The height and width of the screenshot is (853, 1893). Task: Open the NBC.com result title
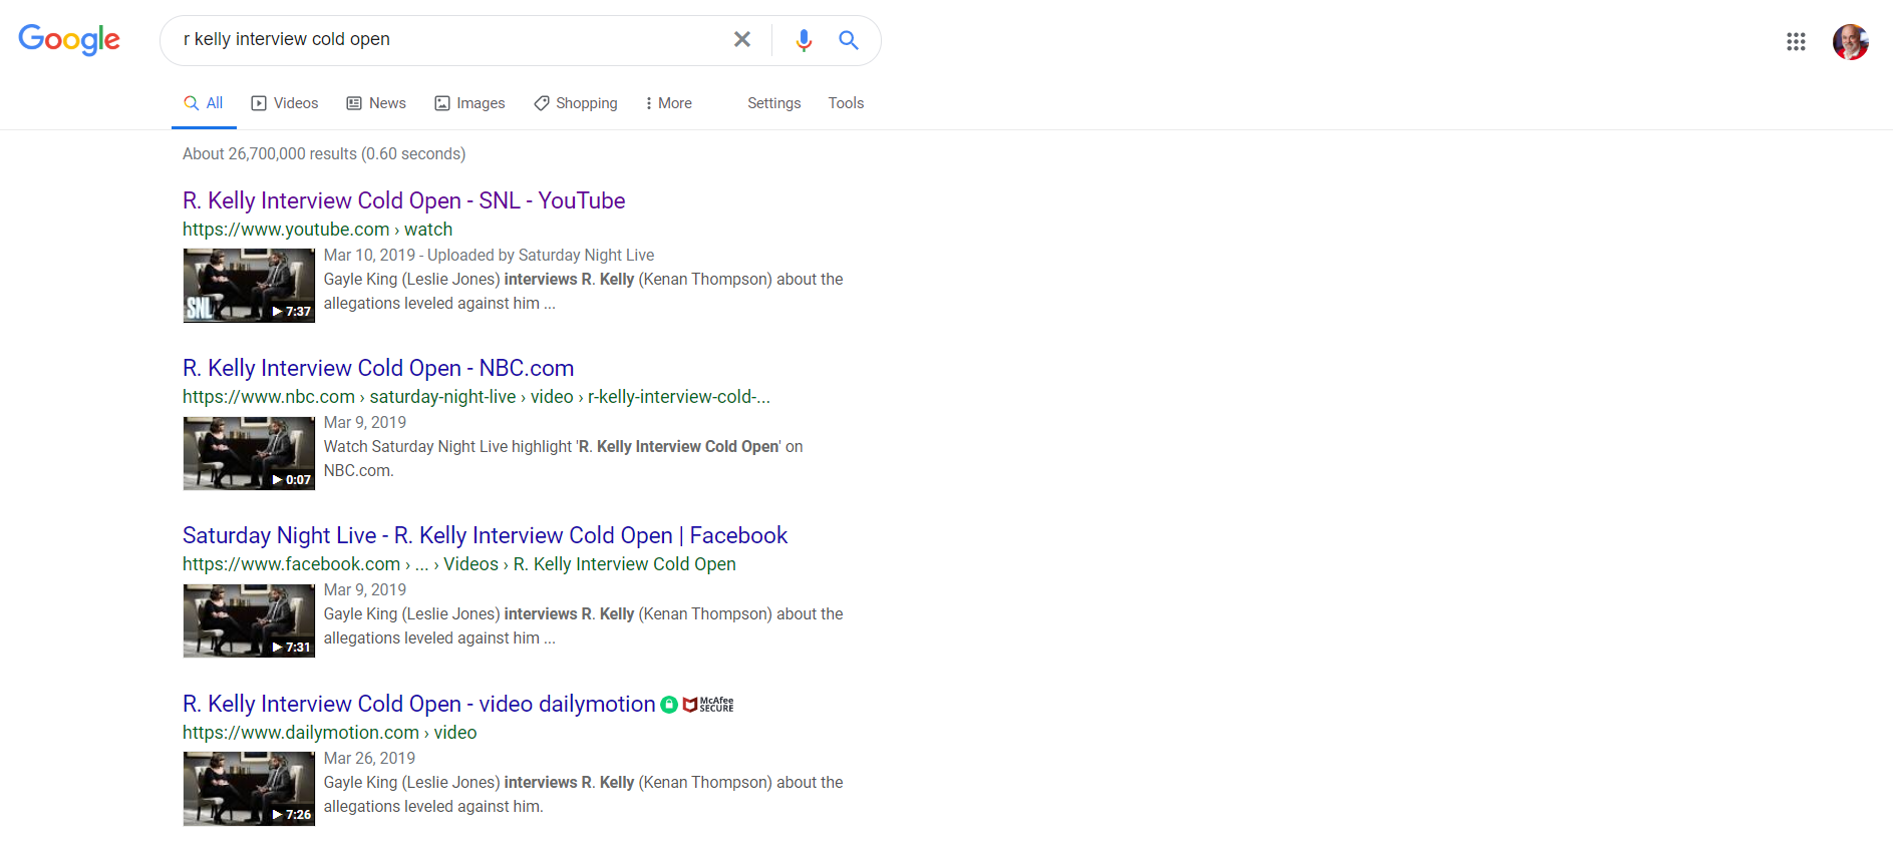378,368
